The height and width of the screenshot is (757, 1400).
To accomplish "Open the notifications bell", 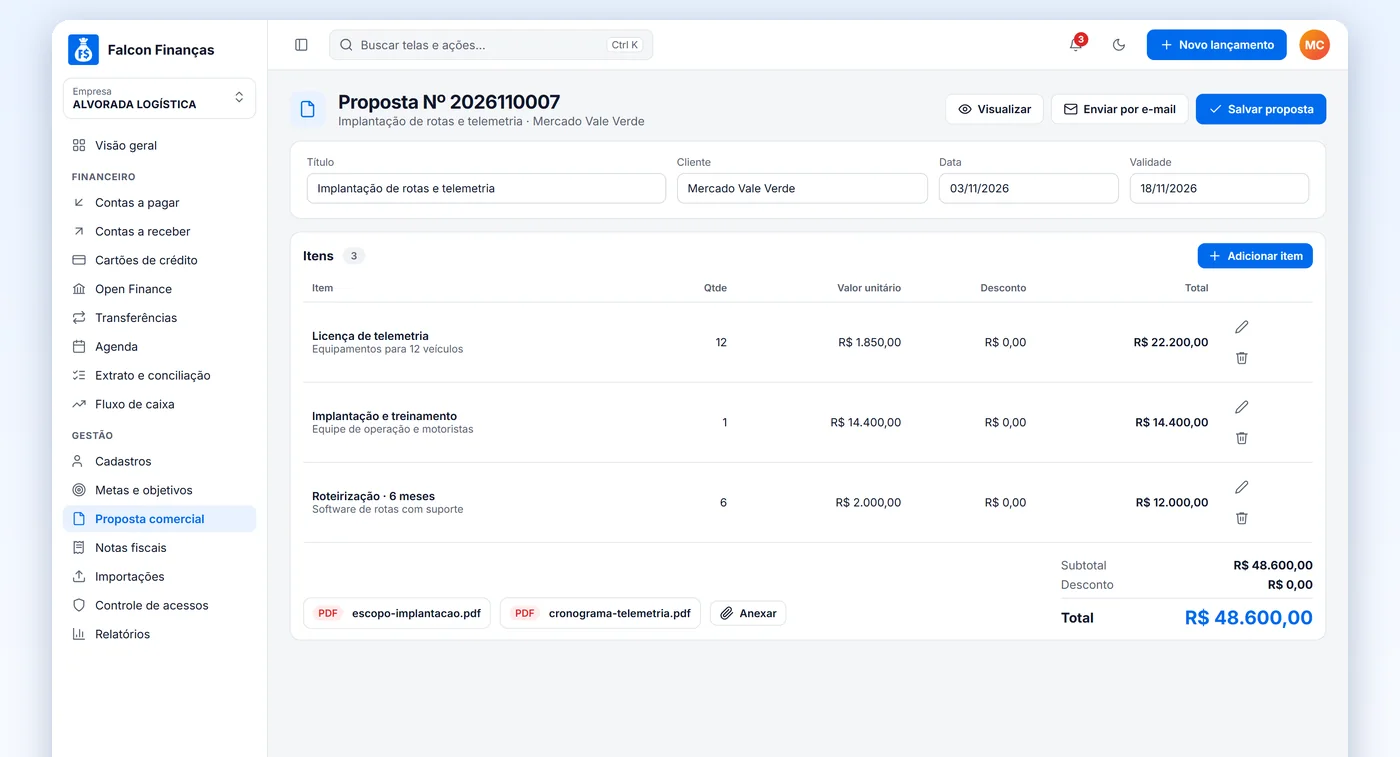I will pyautogui.click(x=1076, y=45).
